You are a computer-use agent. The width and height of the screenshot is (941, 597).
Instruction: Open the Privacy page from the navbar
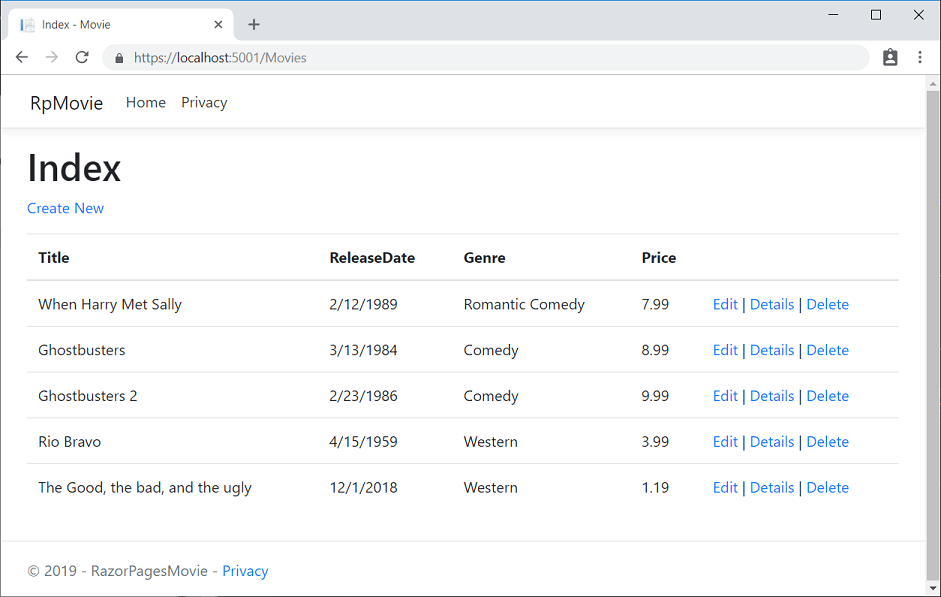(x=203, y=102)
